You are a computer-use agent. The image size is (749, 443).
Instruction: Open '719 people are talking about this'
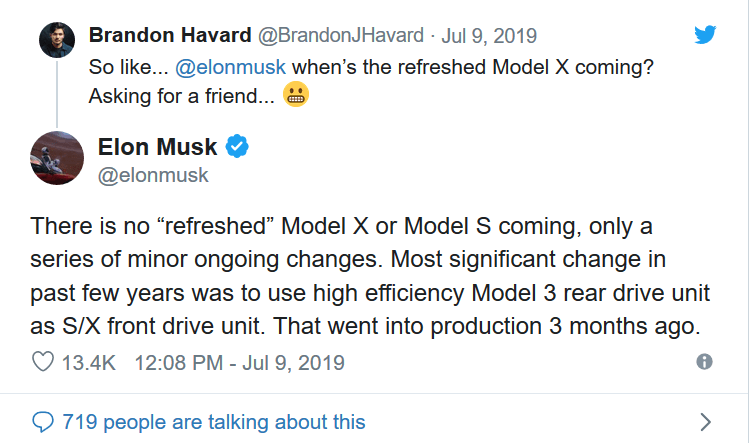(214, 422)
